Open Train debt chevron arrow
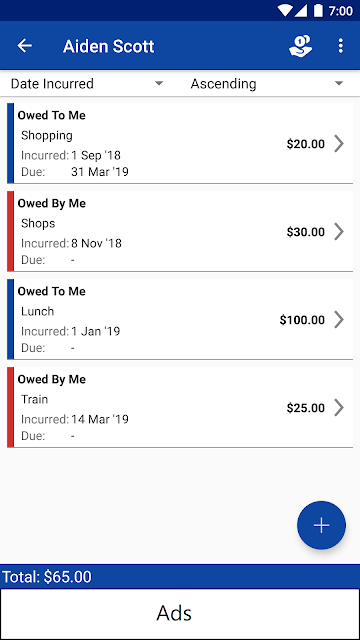Viewport: 360px width, 640px height. (339, 408)
